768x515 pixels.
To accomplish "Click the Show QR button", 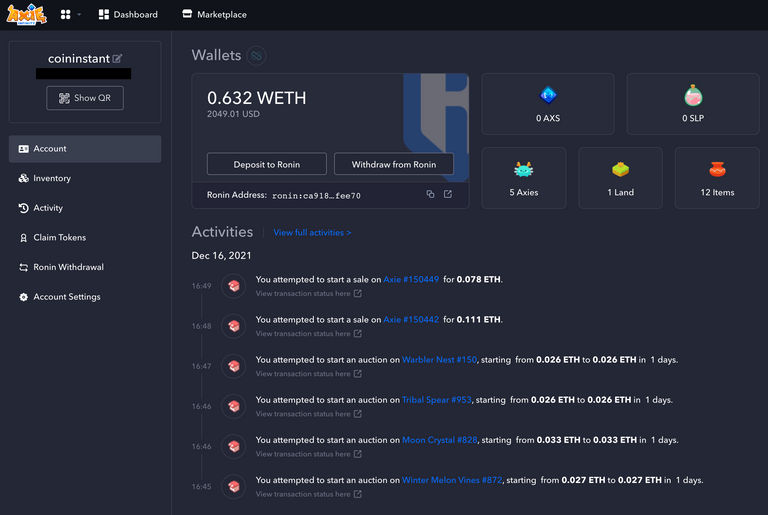I will (x=85, y=98).
